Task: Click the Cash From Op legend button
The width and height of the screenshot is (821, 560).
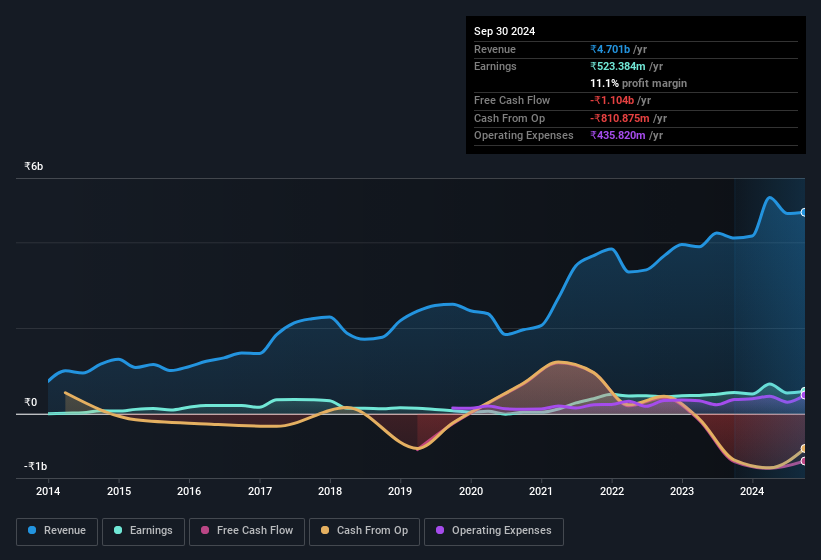Action: tap(366, 530)
